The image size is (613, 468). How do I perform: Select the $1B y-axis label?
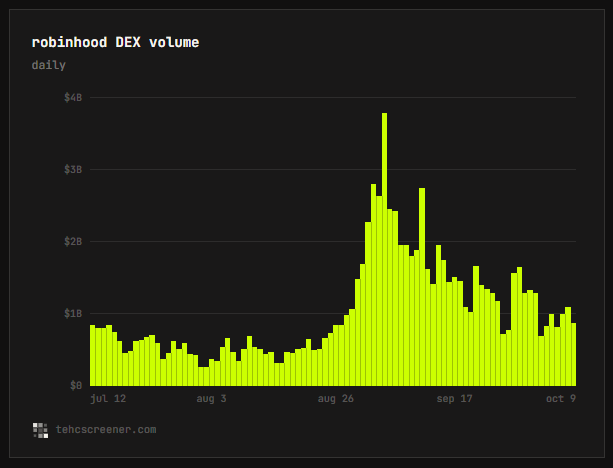tap(73, 314)
